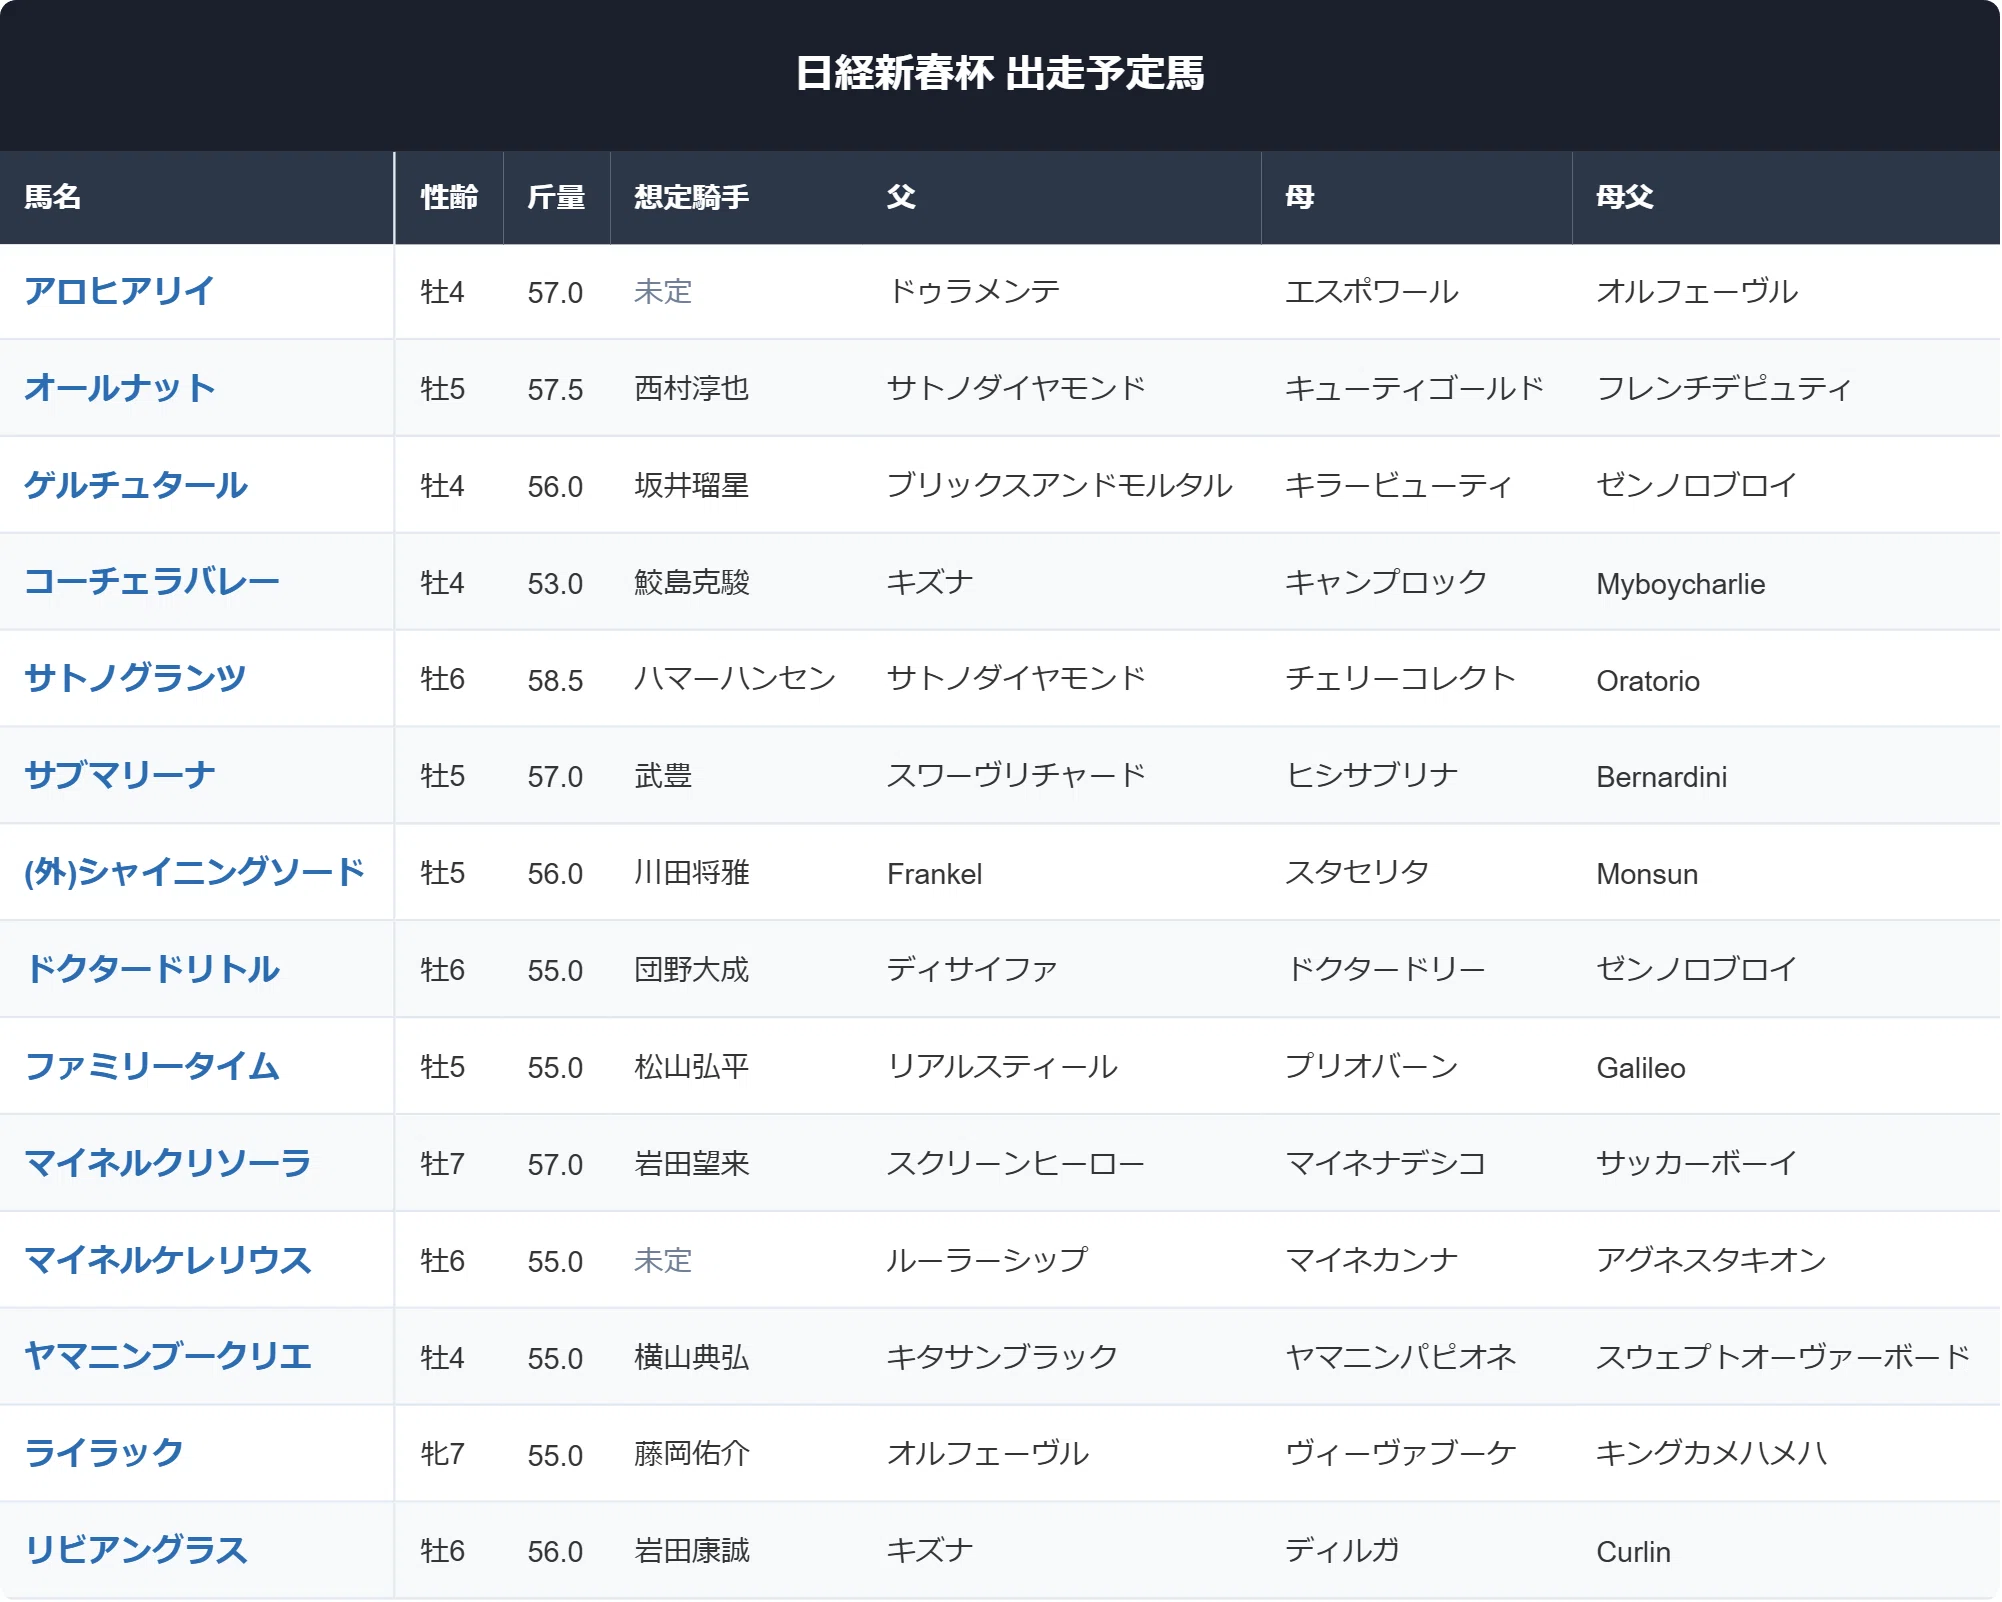Open the リビアングラス horse link
Image resolution: width=2002 pixels, height=1602 pixels.
click(x=136, y=1550)
